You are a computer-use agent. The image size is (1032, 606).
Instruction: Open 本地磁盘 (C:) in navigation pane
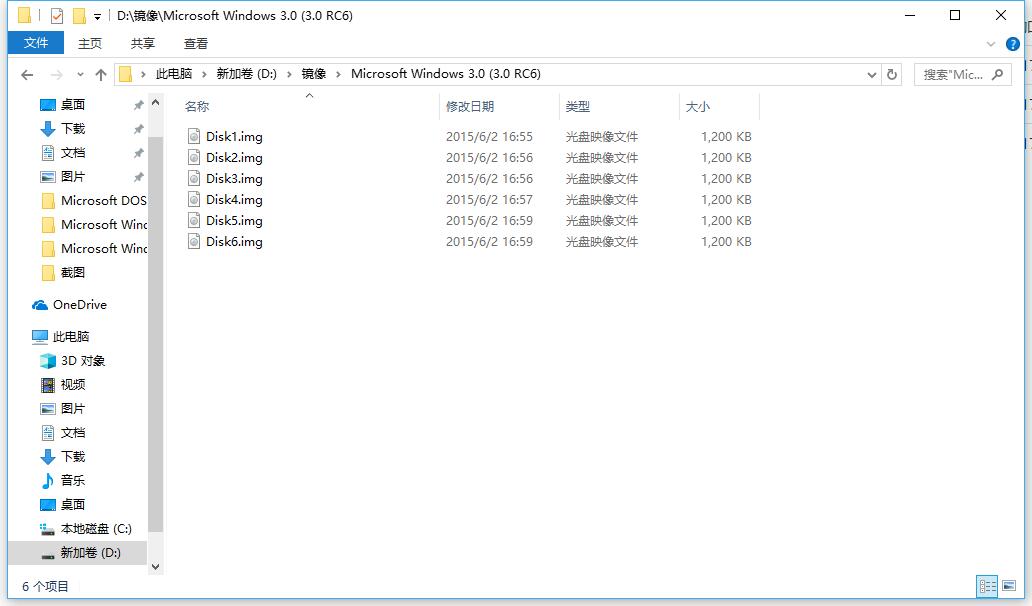(x=96, y=528)
